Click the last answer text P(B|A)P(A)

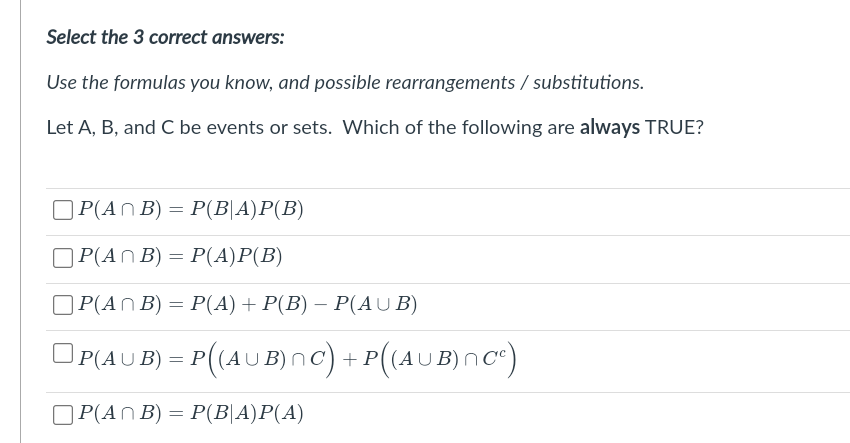[x=247, y=413]
